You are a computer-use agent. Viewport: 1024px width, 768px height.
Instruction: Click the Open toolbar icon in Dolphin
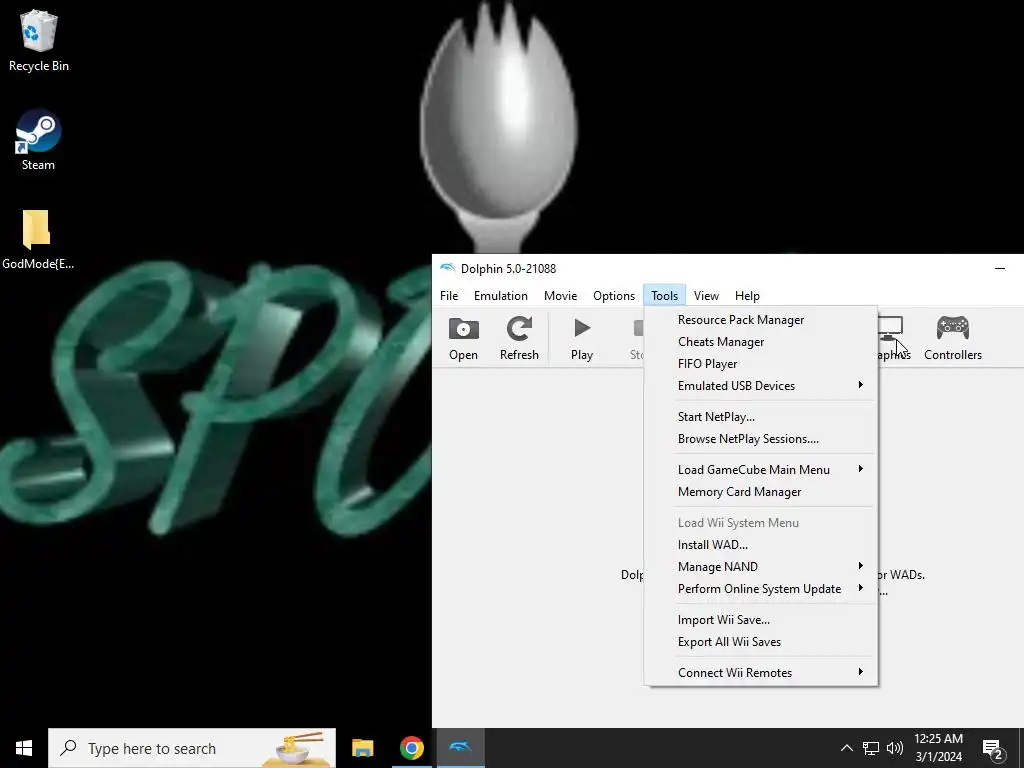click(x=463, y=338)
